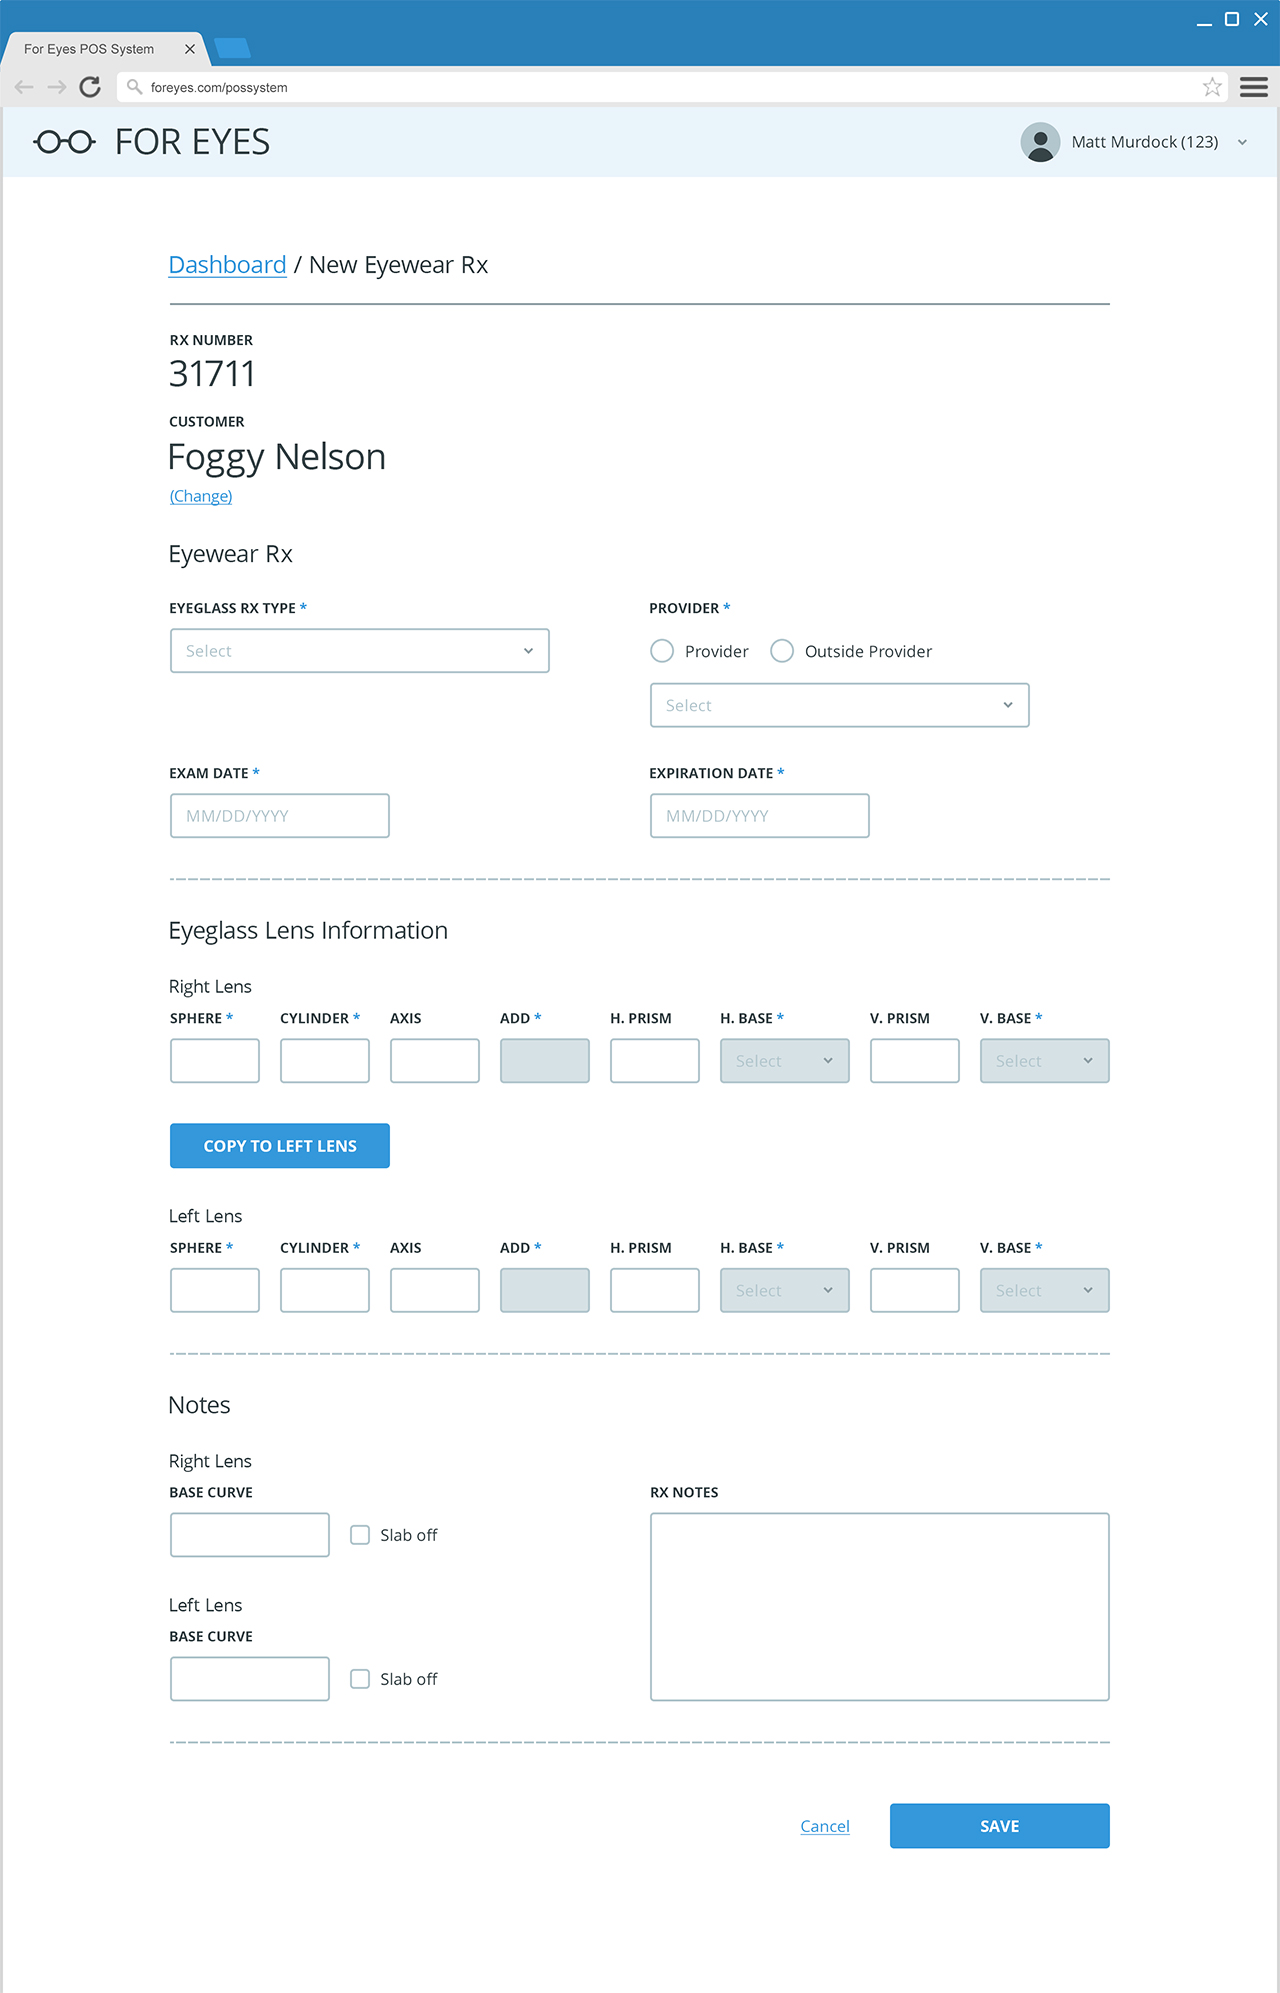Click the Left Lens Add field
This screenshot has height=1993, width=1280.
[545, 1290]
